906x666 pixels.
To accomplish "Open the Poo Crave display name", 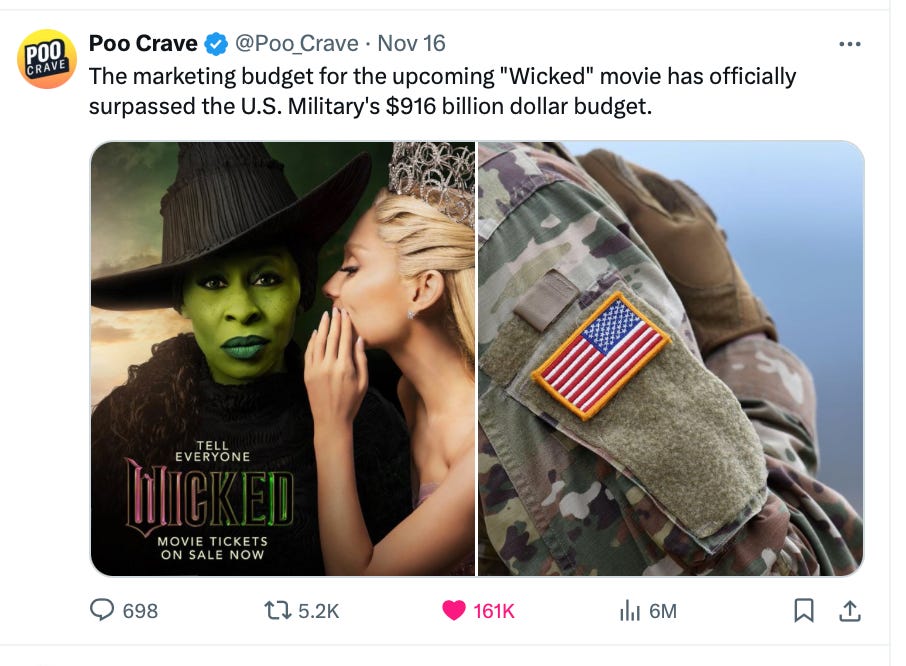I will coord(143,43).
